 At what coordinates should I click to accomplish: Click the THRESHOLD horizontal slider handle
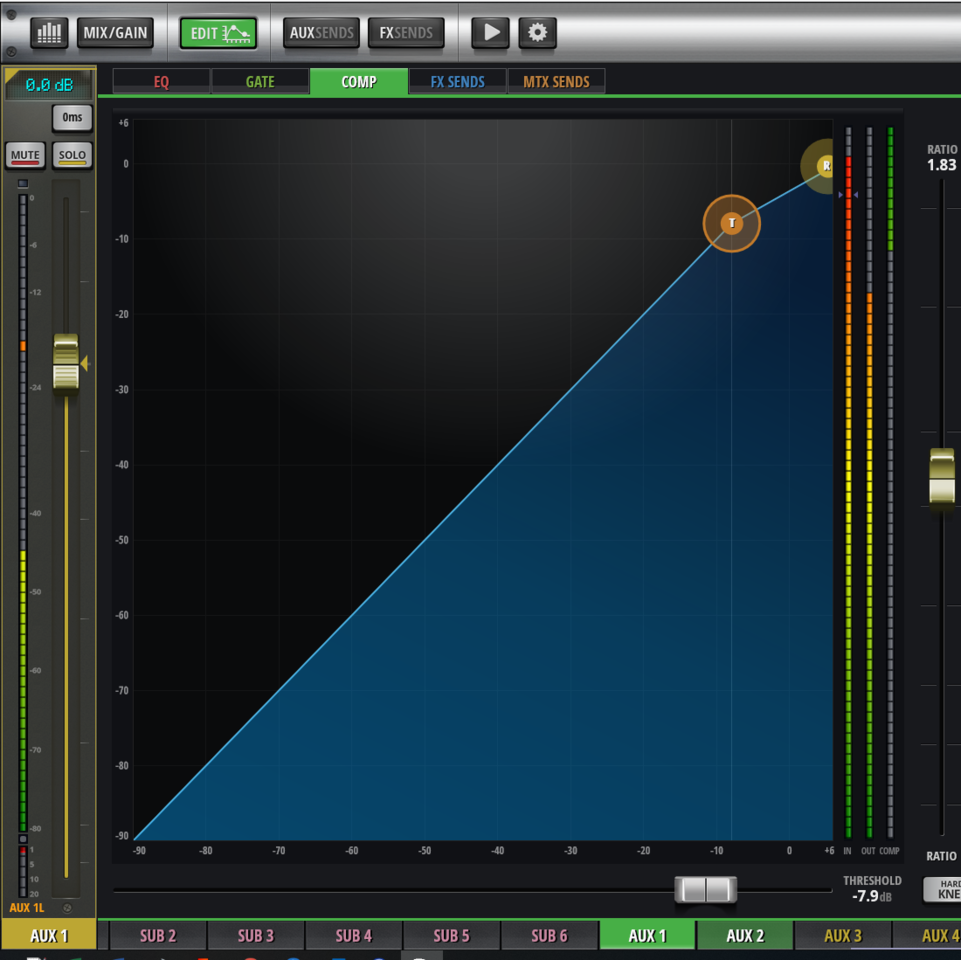pyautogui.click(x=705, y=889)
